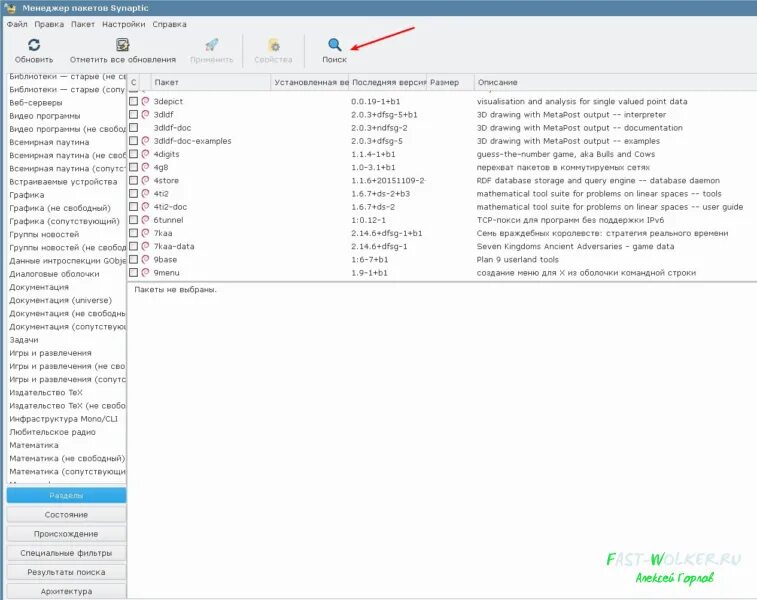Switch to the Состояние filter

(67, 515)
